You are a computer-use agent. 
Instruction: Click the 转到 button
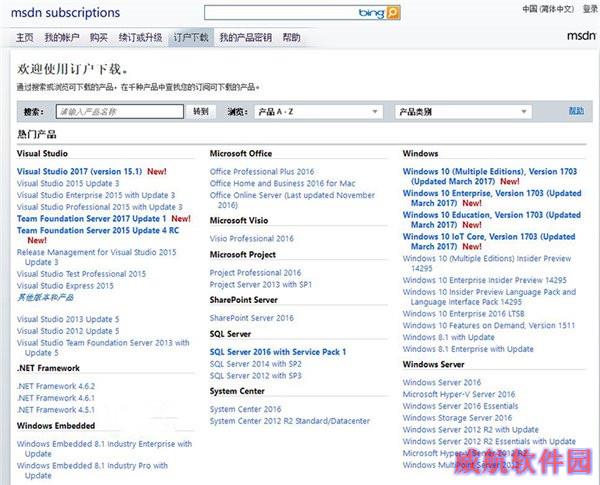click(201, 112)
